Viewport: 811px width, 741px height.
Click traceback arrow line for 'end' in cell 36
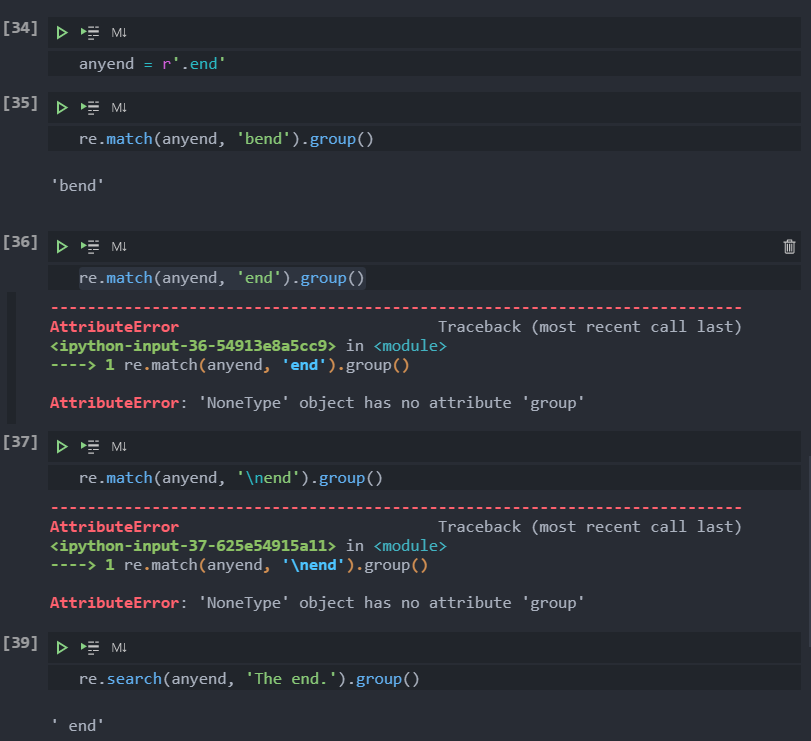click(x=230, y=366)
